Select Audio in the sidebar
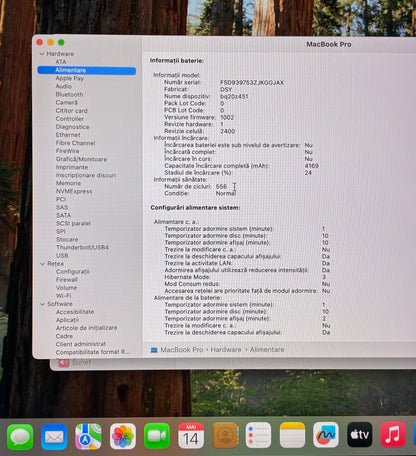The height and width of the screenshot is (456, 416). [63, 86]
